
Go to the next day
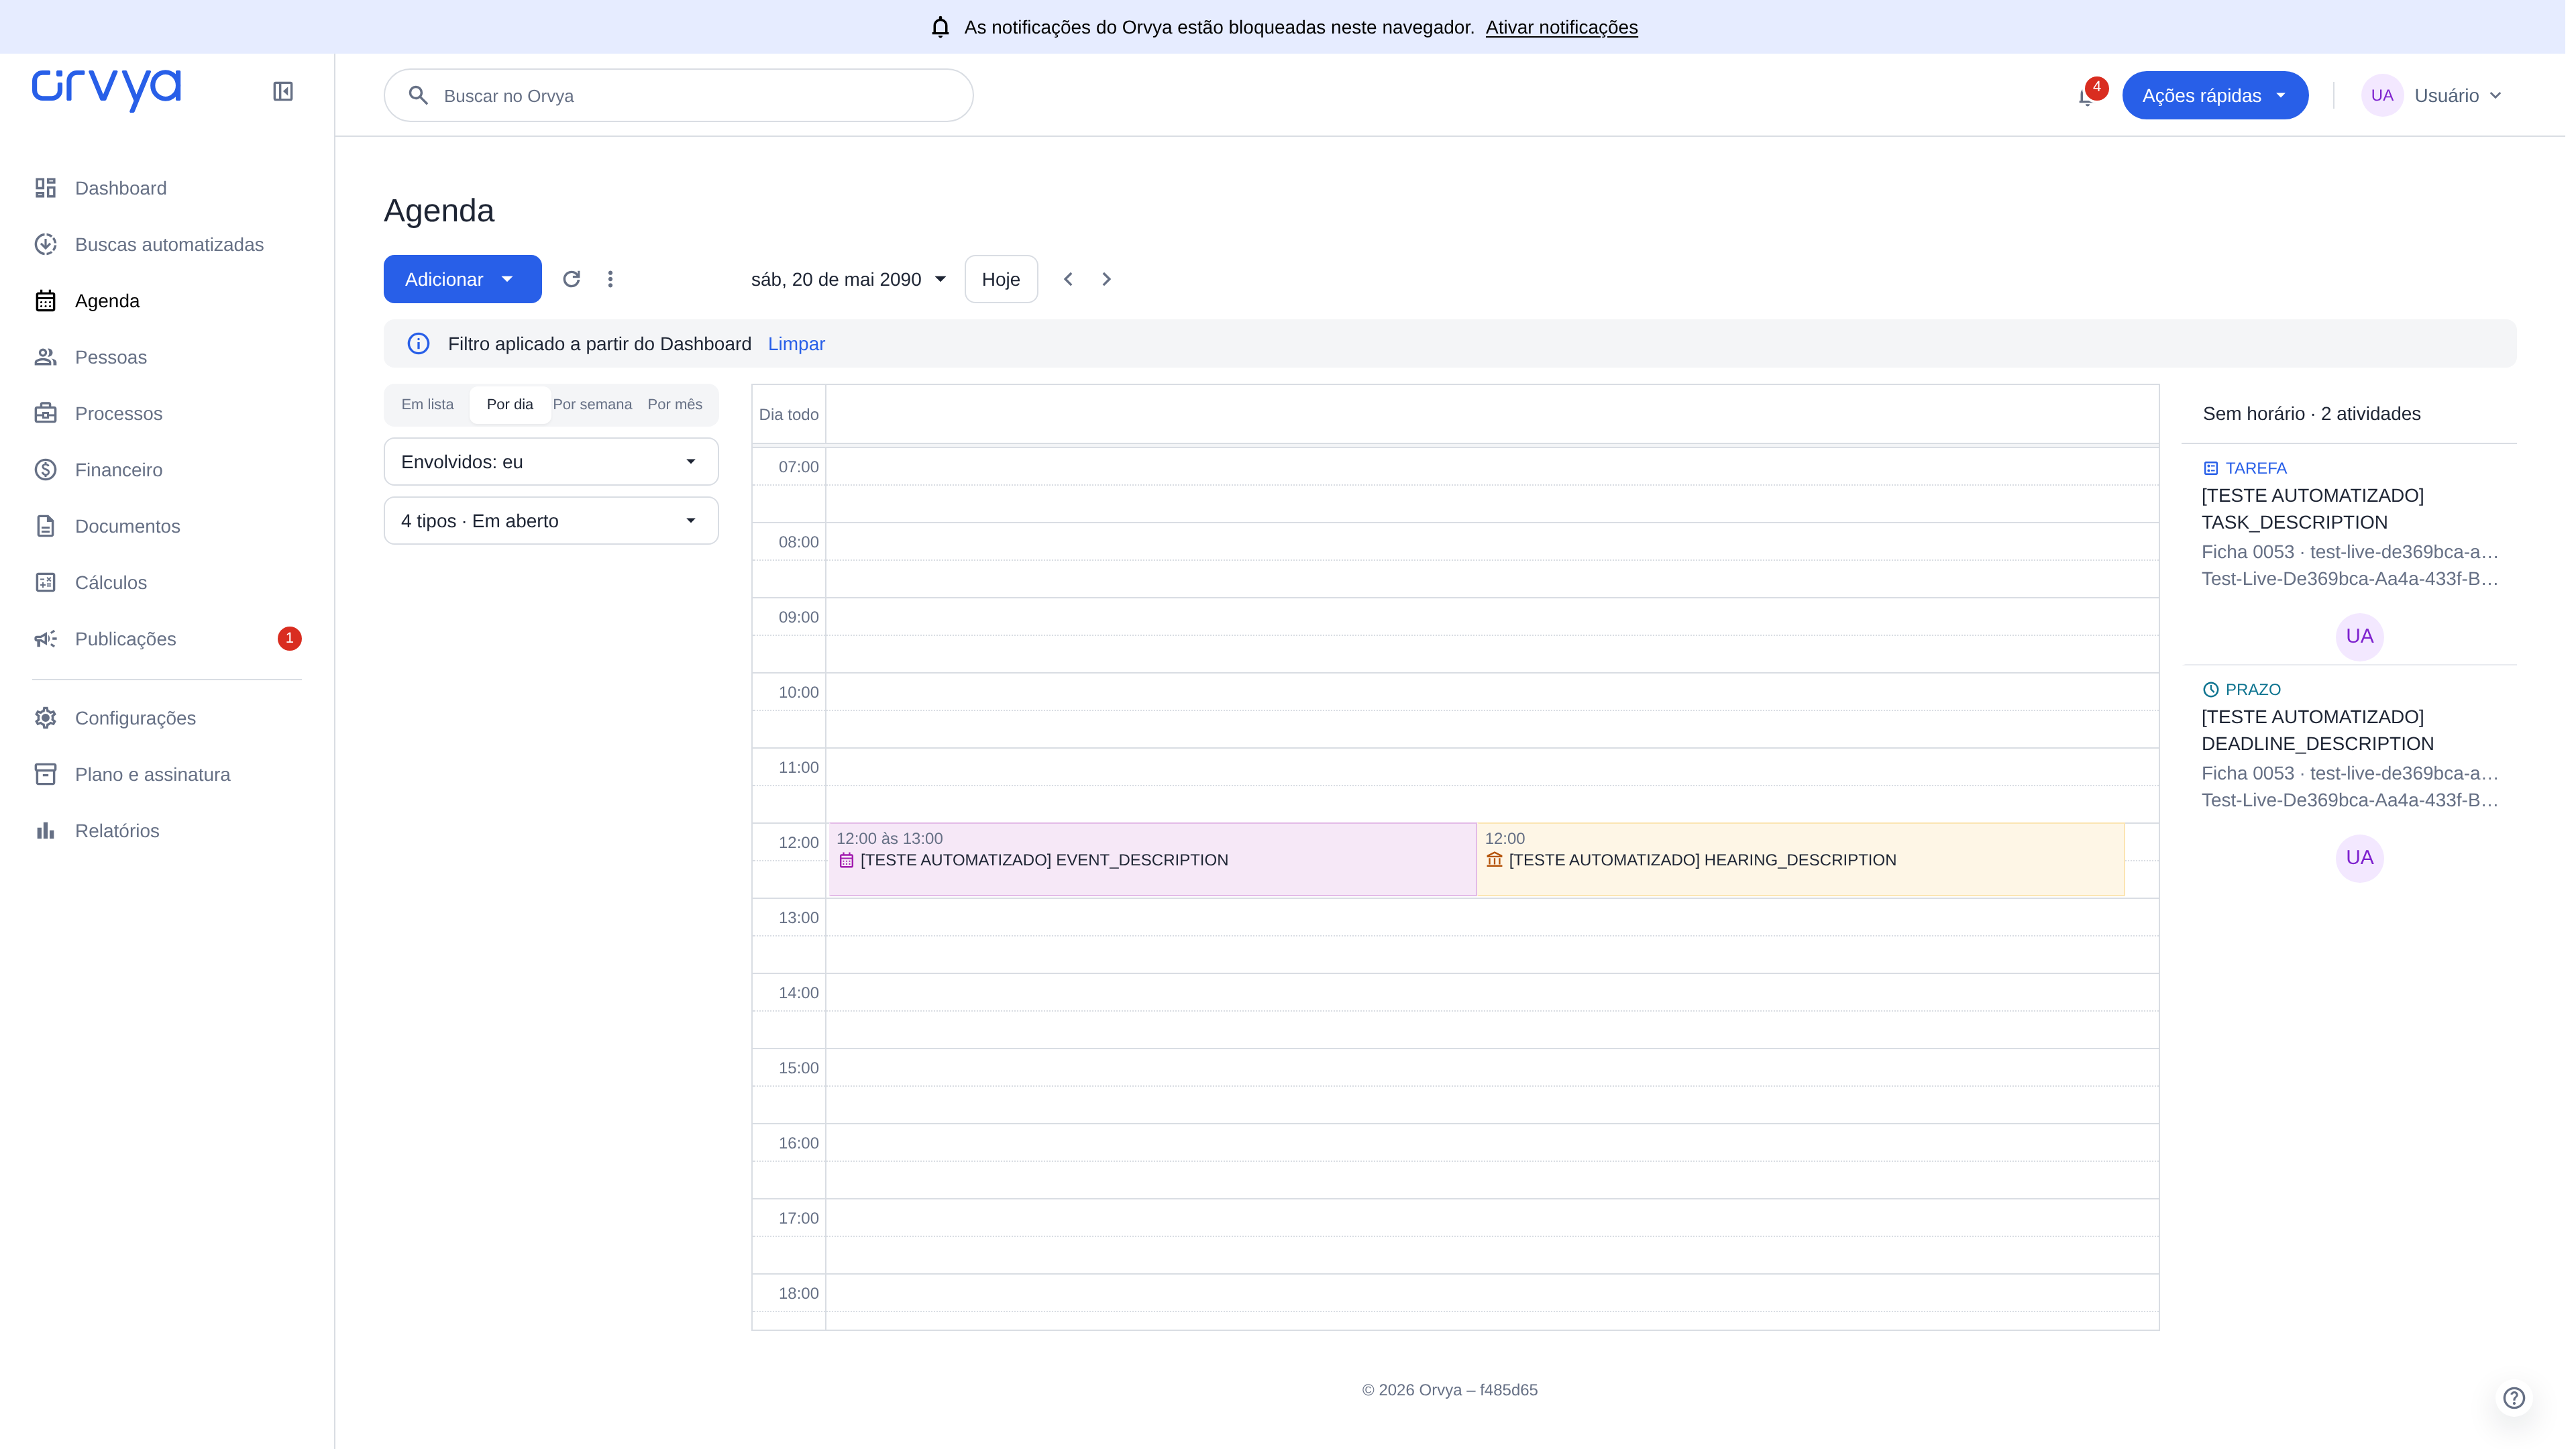tap(1106, 279)
